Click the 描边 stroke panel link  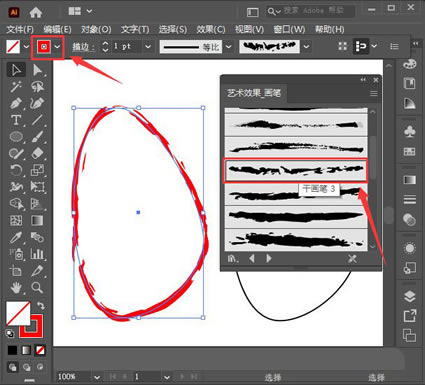[x=83, y=47]
